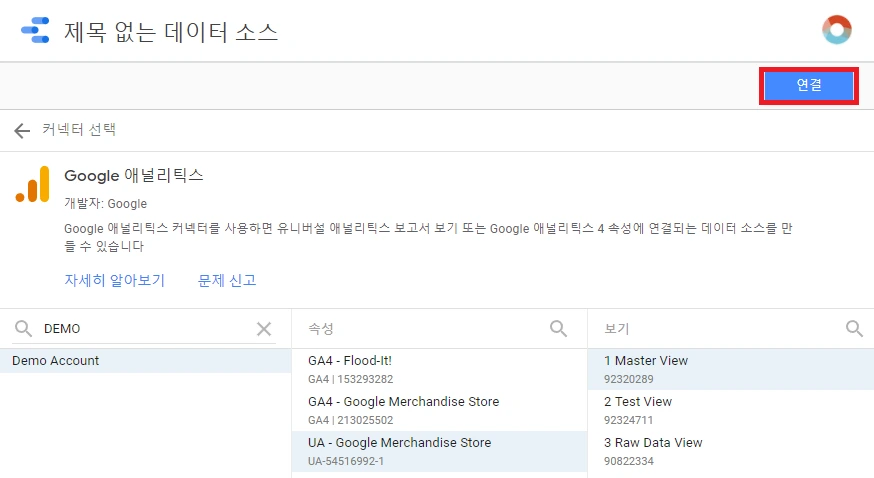This screenshot has height=478, width=874.
Task: Open the user account avatar
Action: 837,30
